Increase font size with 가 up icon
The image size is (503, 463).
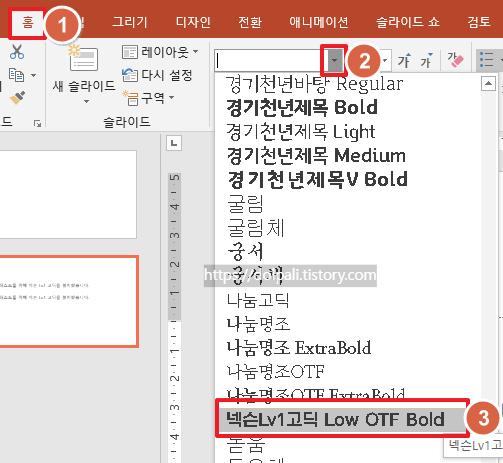404,61
